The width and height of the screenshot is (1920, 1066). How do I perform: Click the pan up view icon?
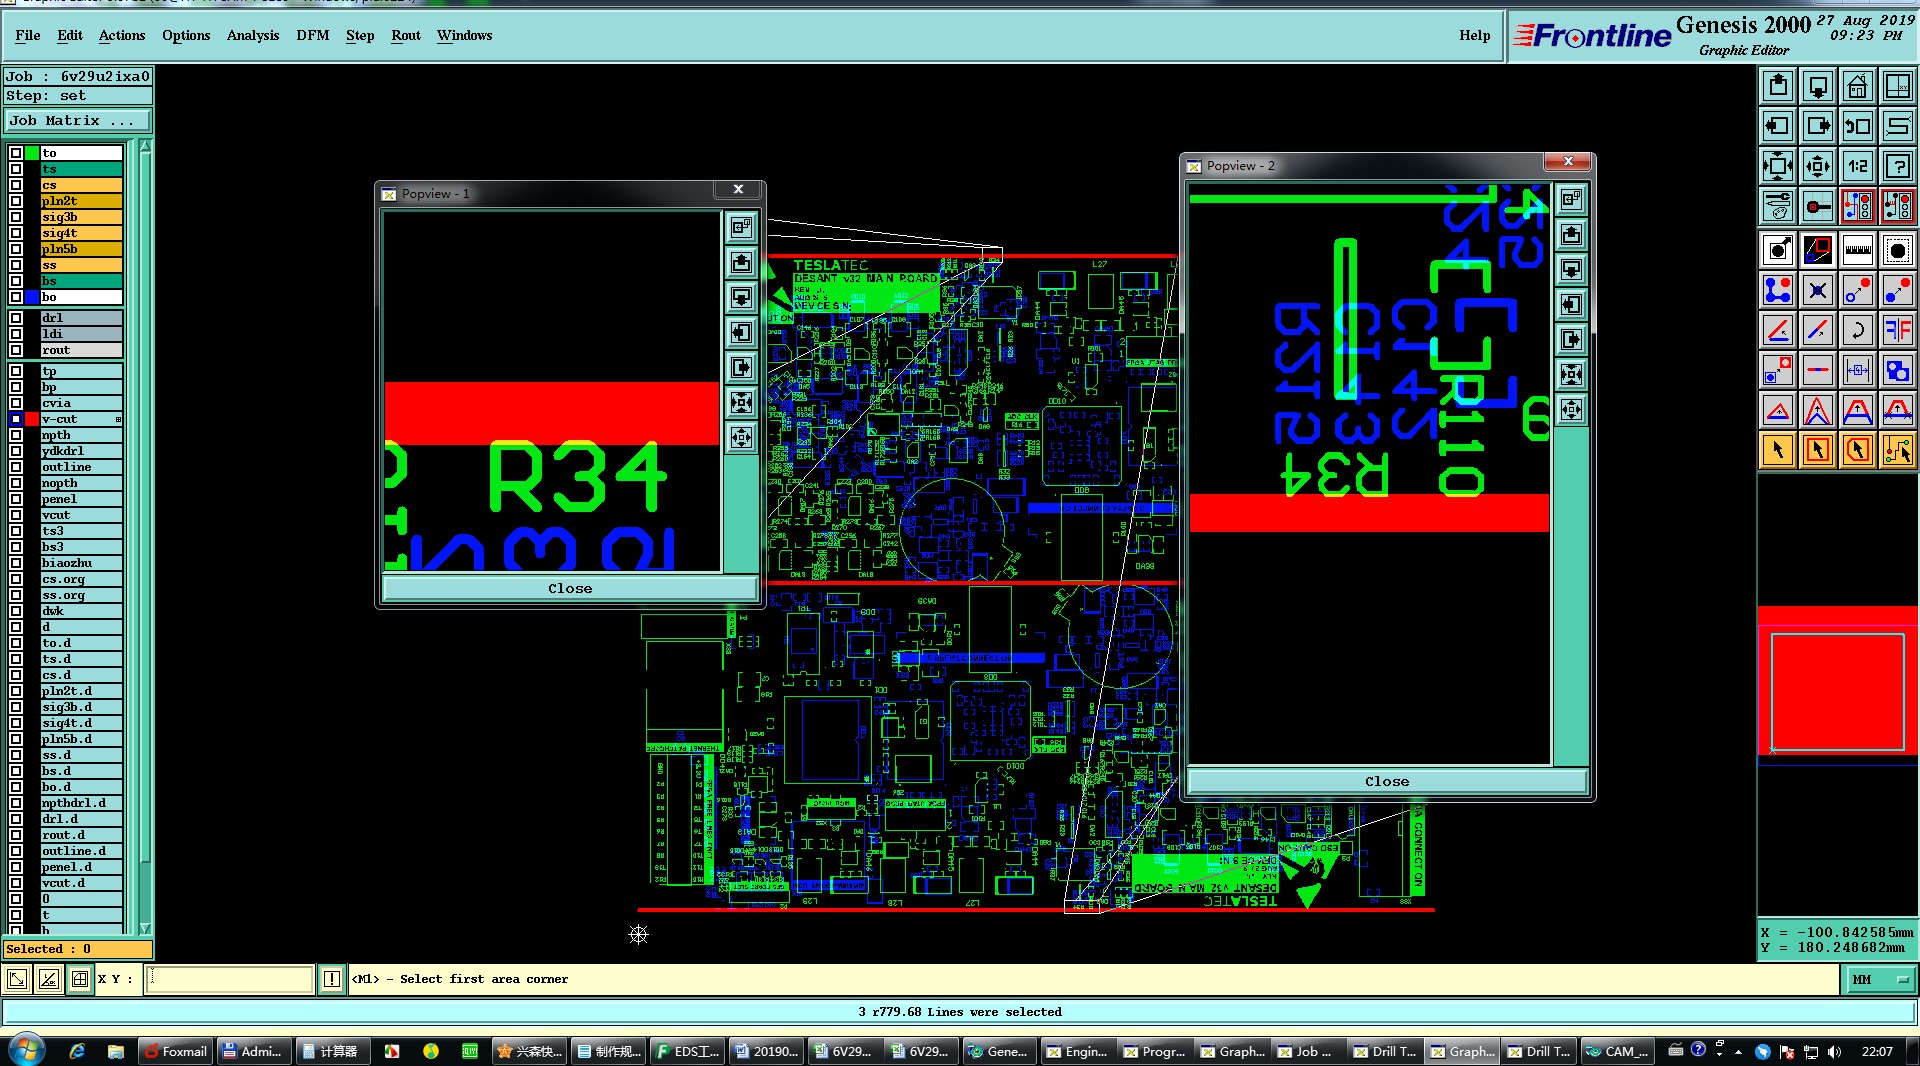click(1778, 86)
